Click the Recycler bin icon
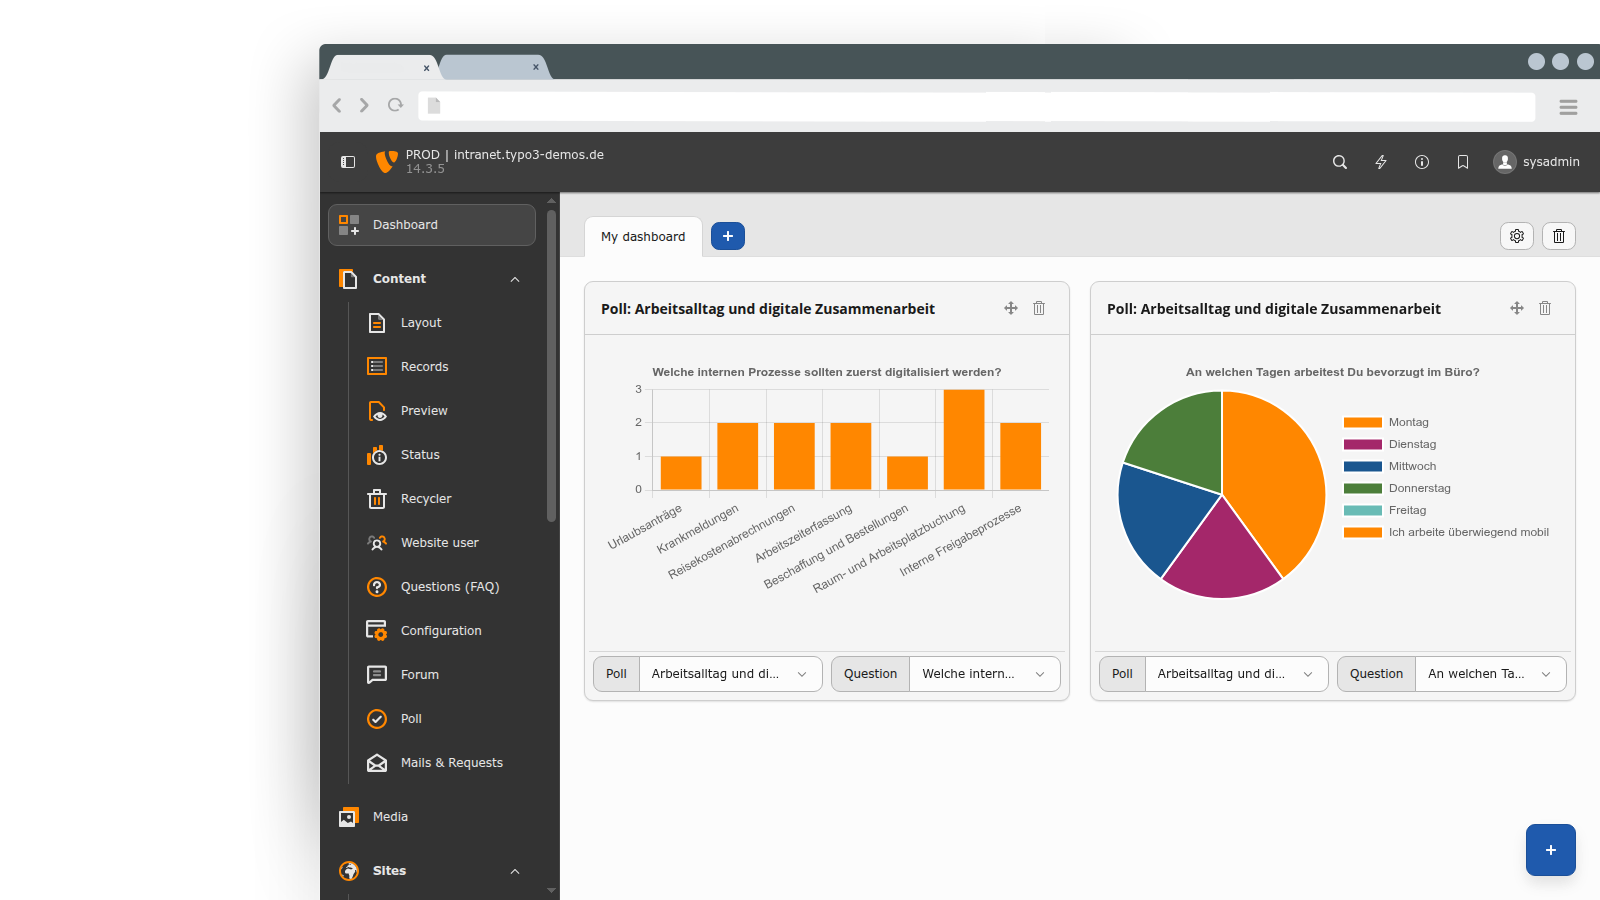 [x=377, y=499]
